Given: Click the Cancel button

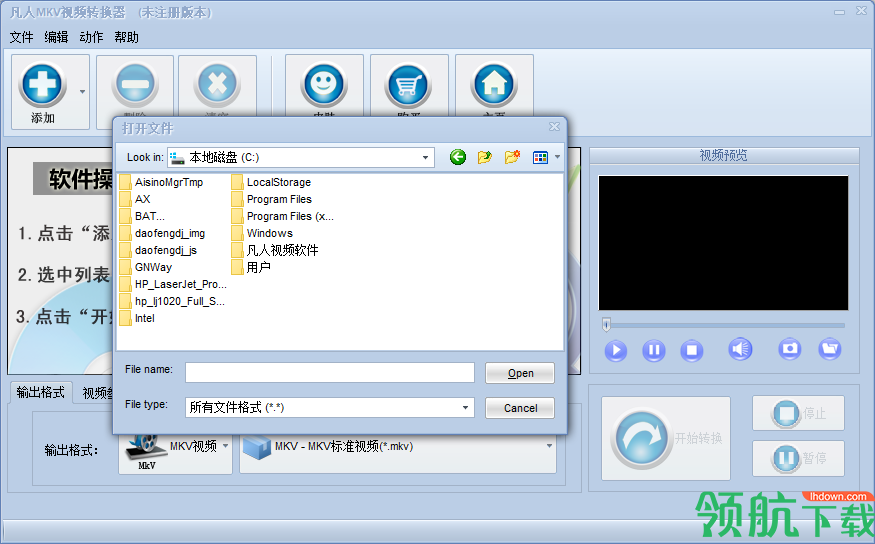Looking at the screenshot, I should 520,408.
